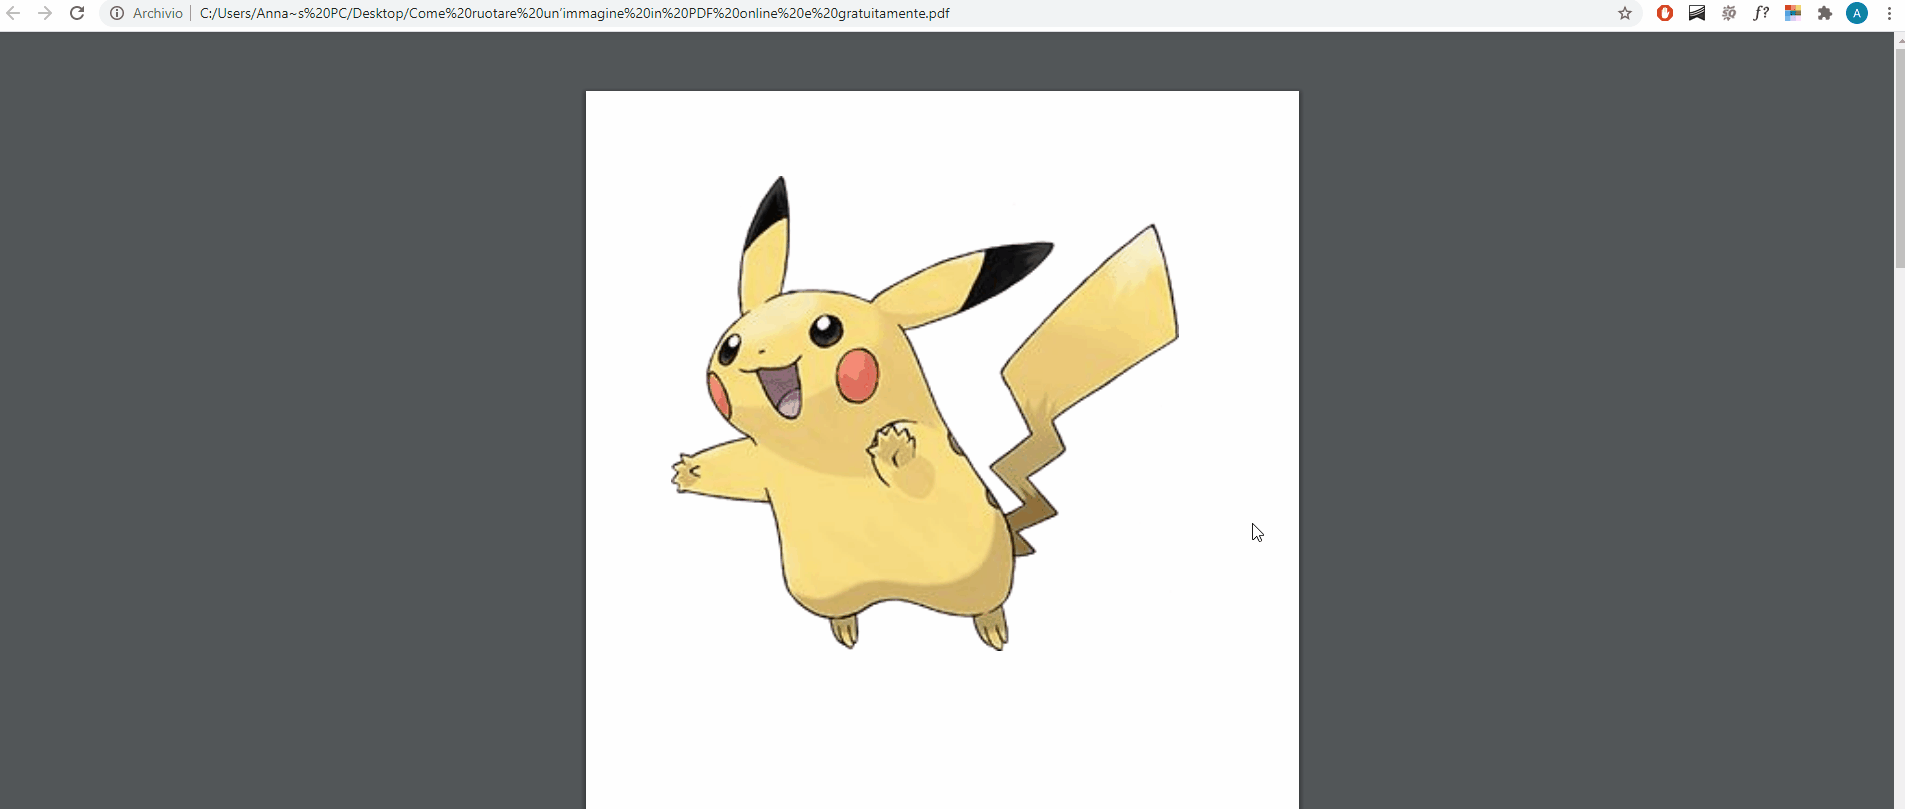Click the browser forward arrow
Viewport: 1905px width, 809px height.
click(45, 13)
